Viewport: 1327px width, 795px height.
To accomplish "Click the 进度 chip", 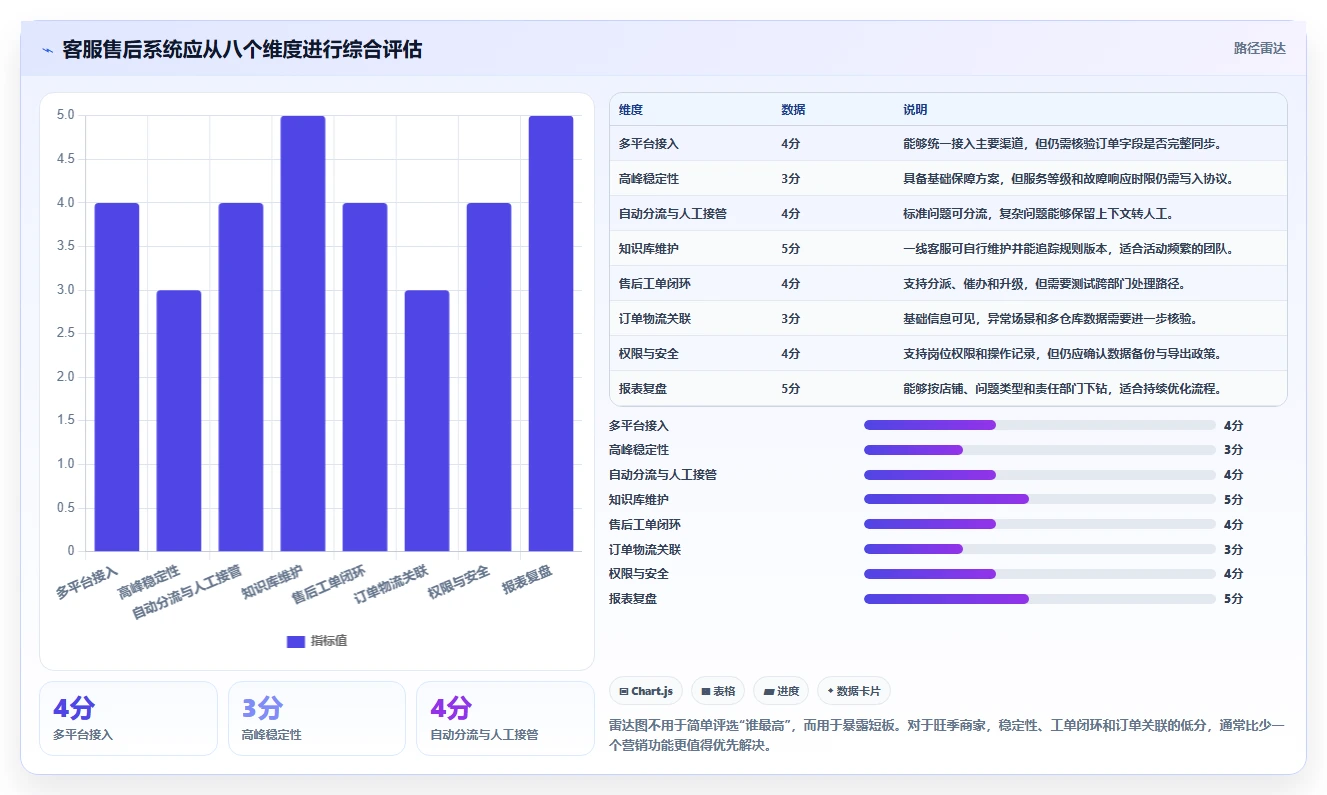I will (x=781, y=691).
